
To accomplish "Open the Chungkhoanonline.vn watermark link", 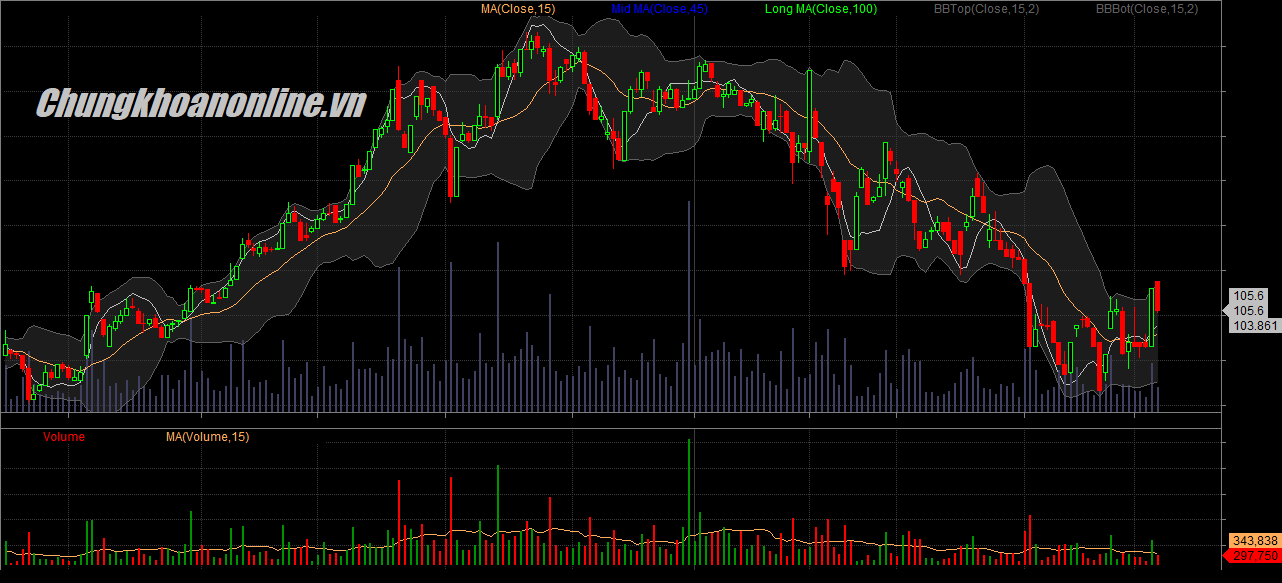I will click(201, 103).
